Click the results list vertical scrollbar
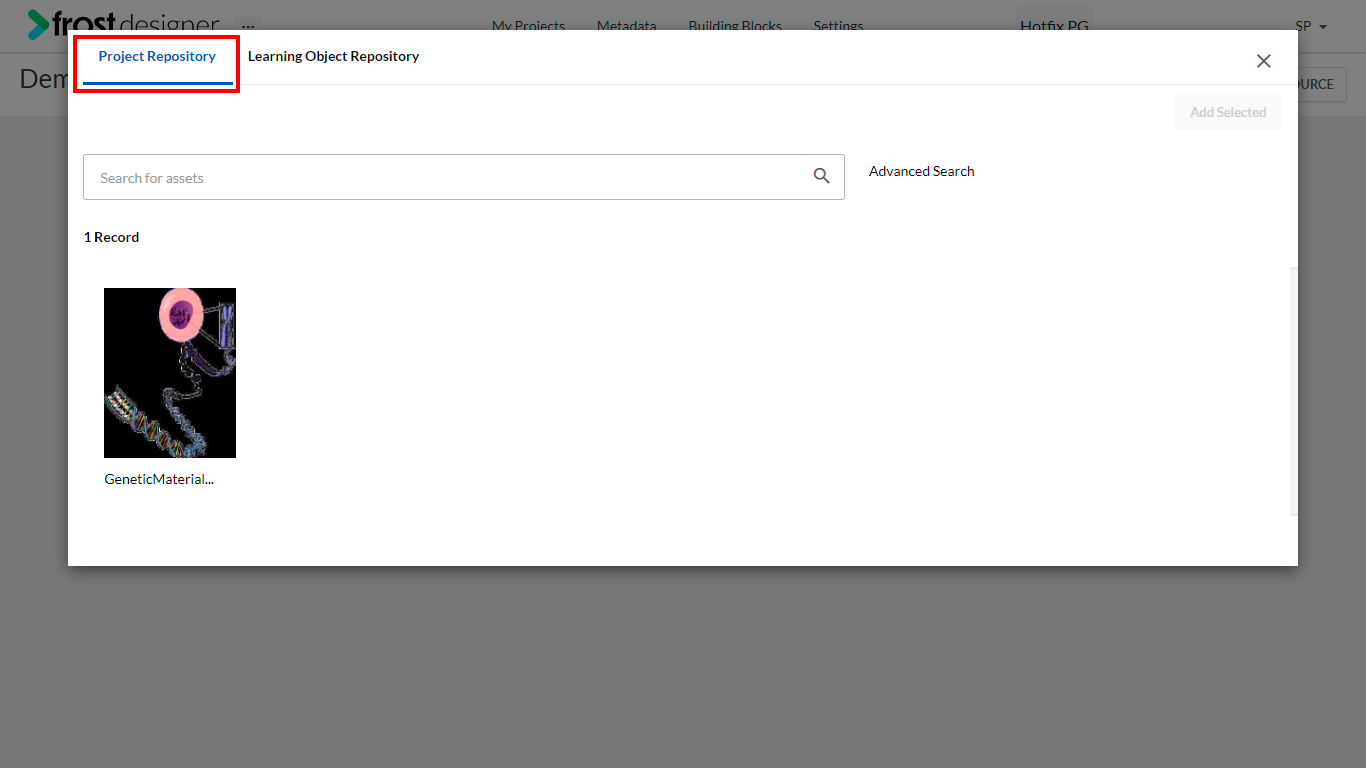Screen dimensions: 1366x768 [x=1294, y=391]
